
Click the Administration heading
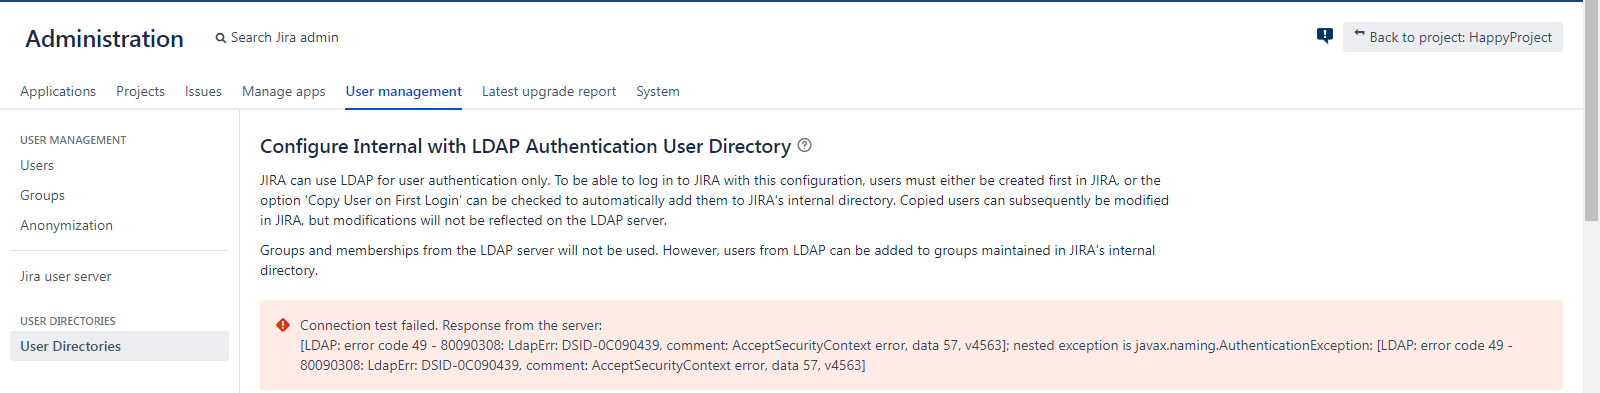(104, 38)
